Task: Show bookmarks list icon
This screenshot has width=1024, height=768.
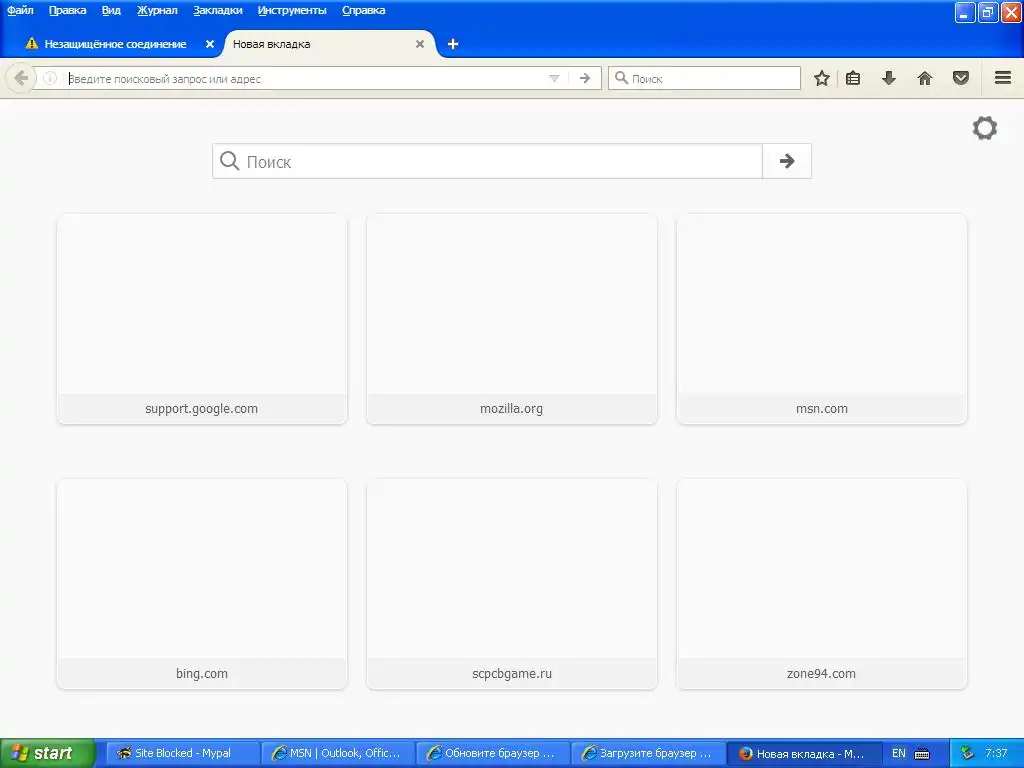Action: 853,78
